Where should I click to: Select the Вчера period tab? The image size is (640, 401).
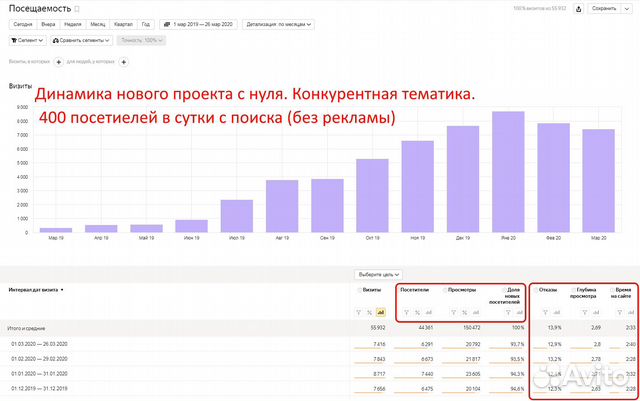[x=48, y=25]
